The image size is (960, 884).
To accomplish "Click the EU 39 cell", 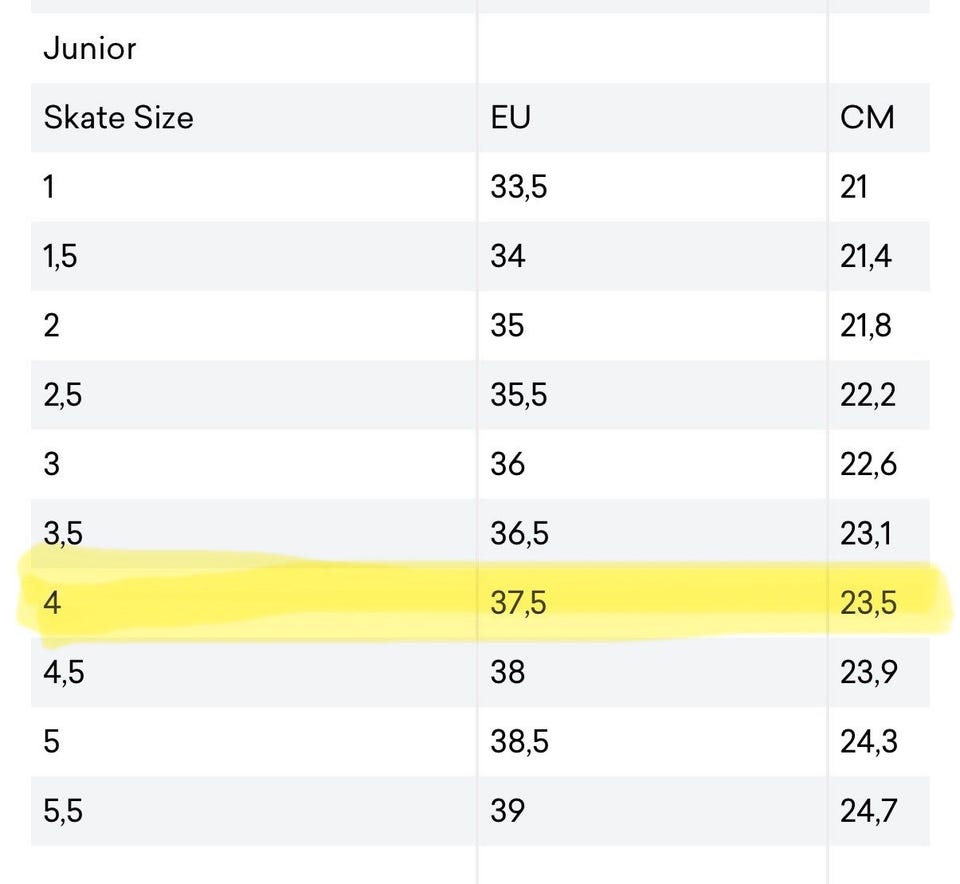I will (x=508, y=811).
